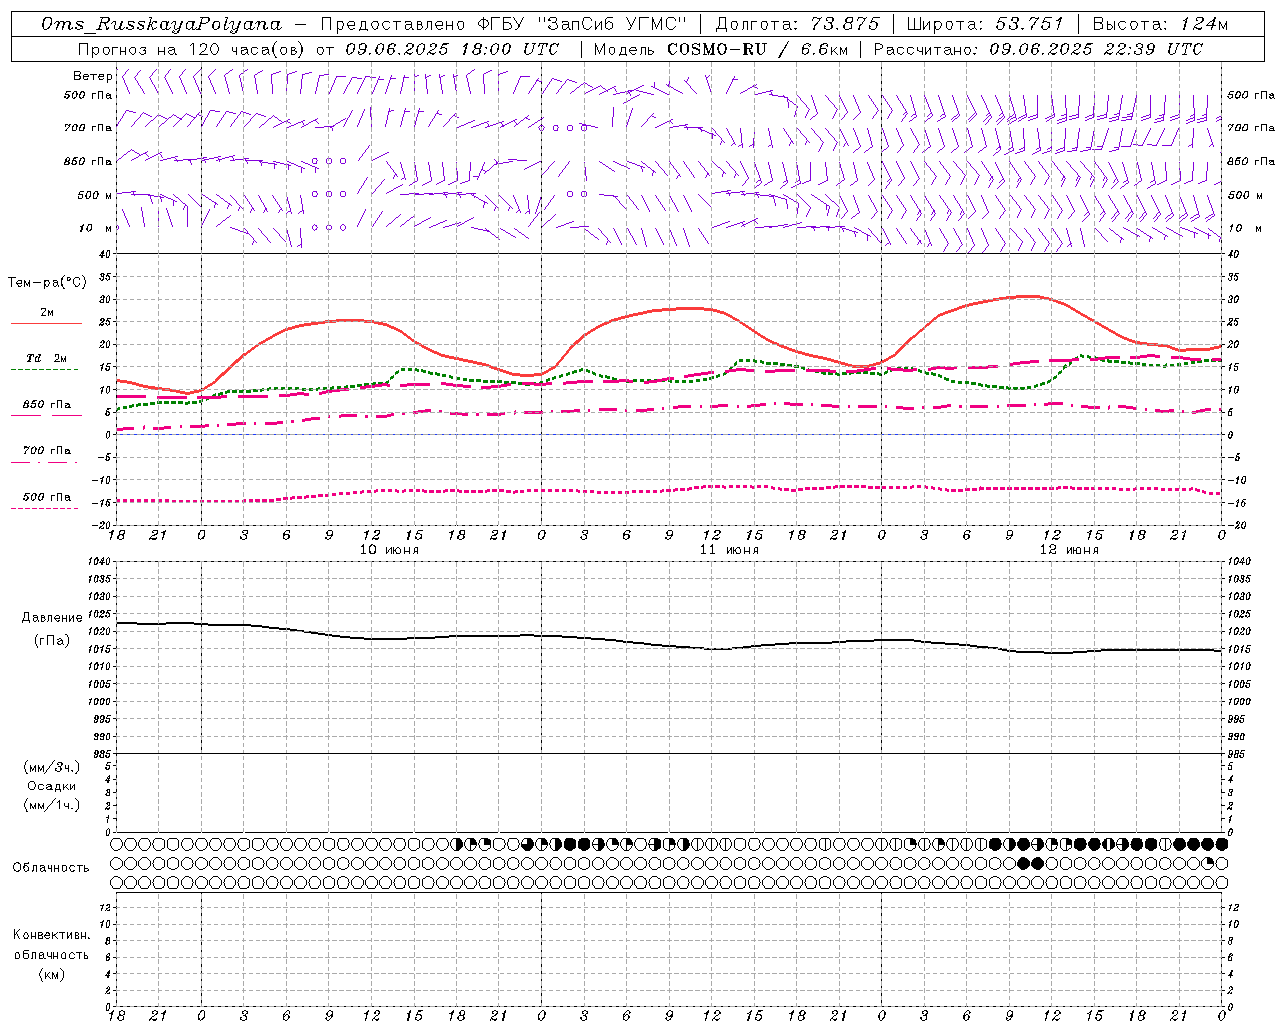
Task: Select the forecast start 09.06.2025 18:00 UTC
Action: [452, 49]
